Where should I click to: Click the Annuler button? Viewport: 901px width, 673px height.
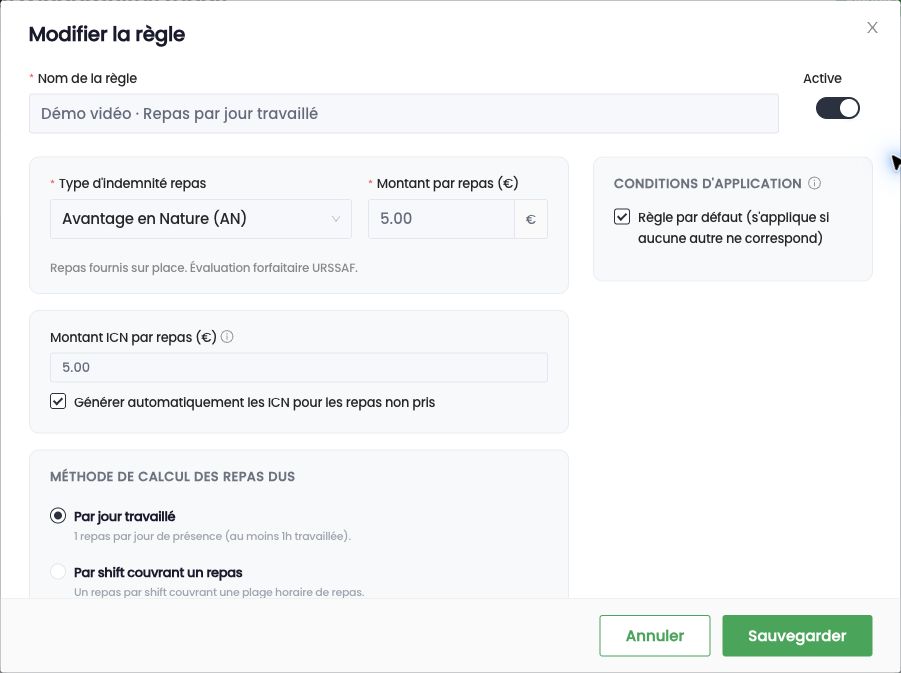[x=654, y=636]
